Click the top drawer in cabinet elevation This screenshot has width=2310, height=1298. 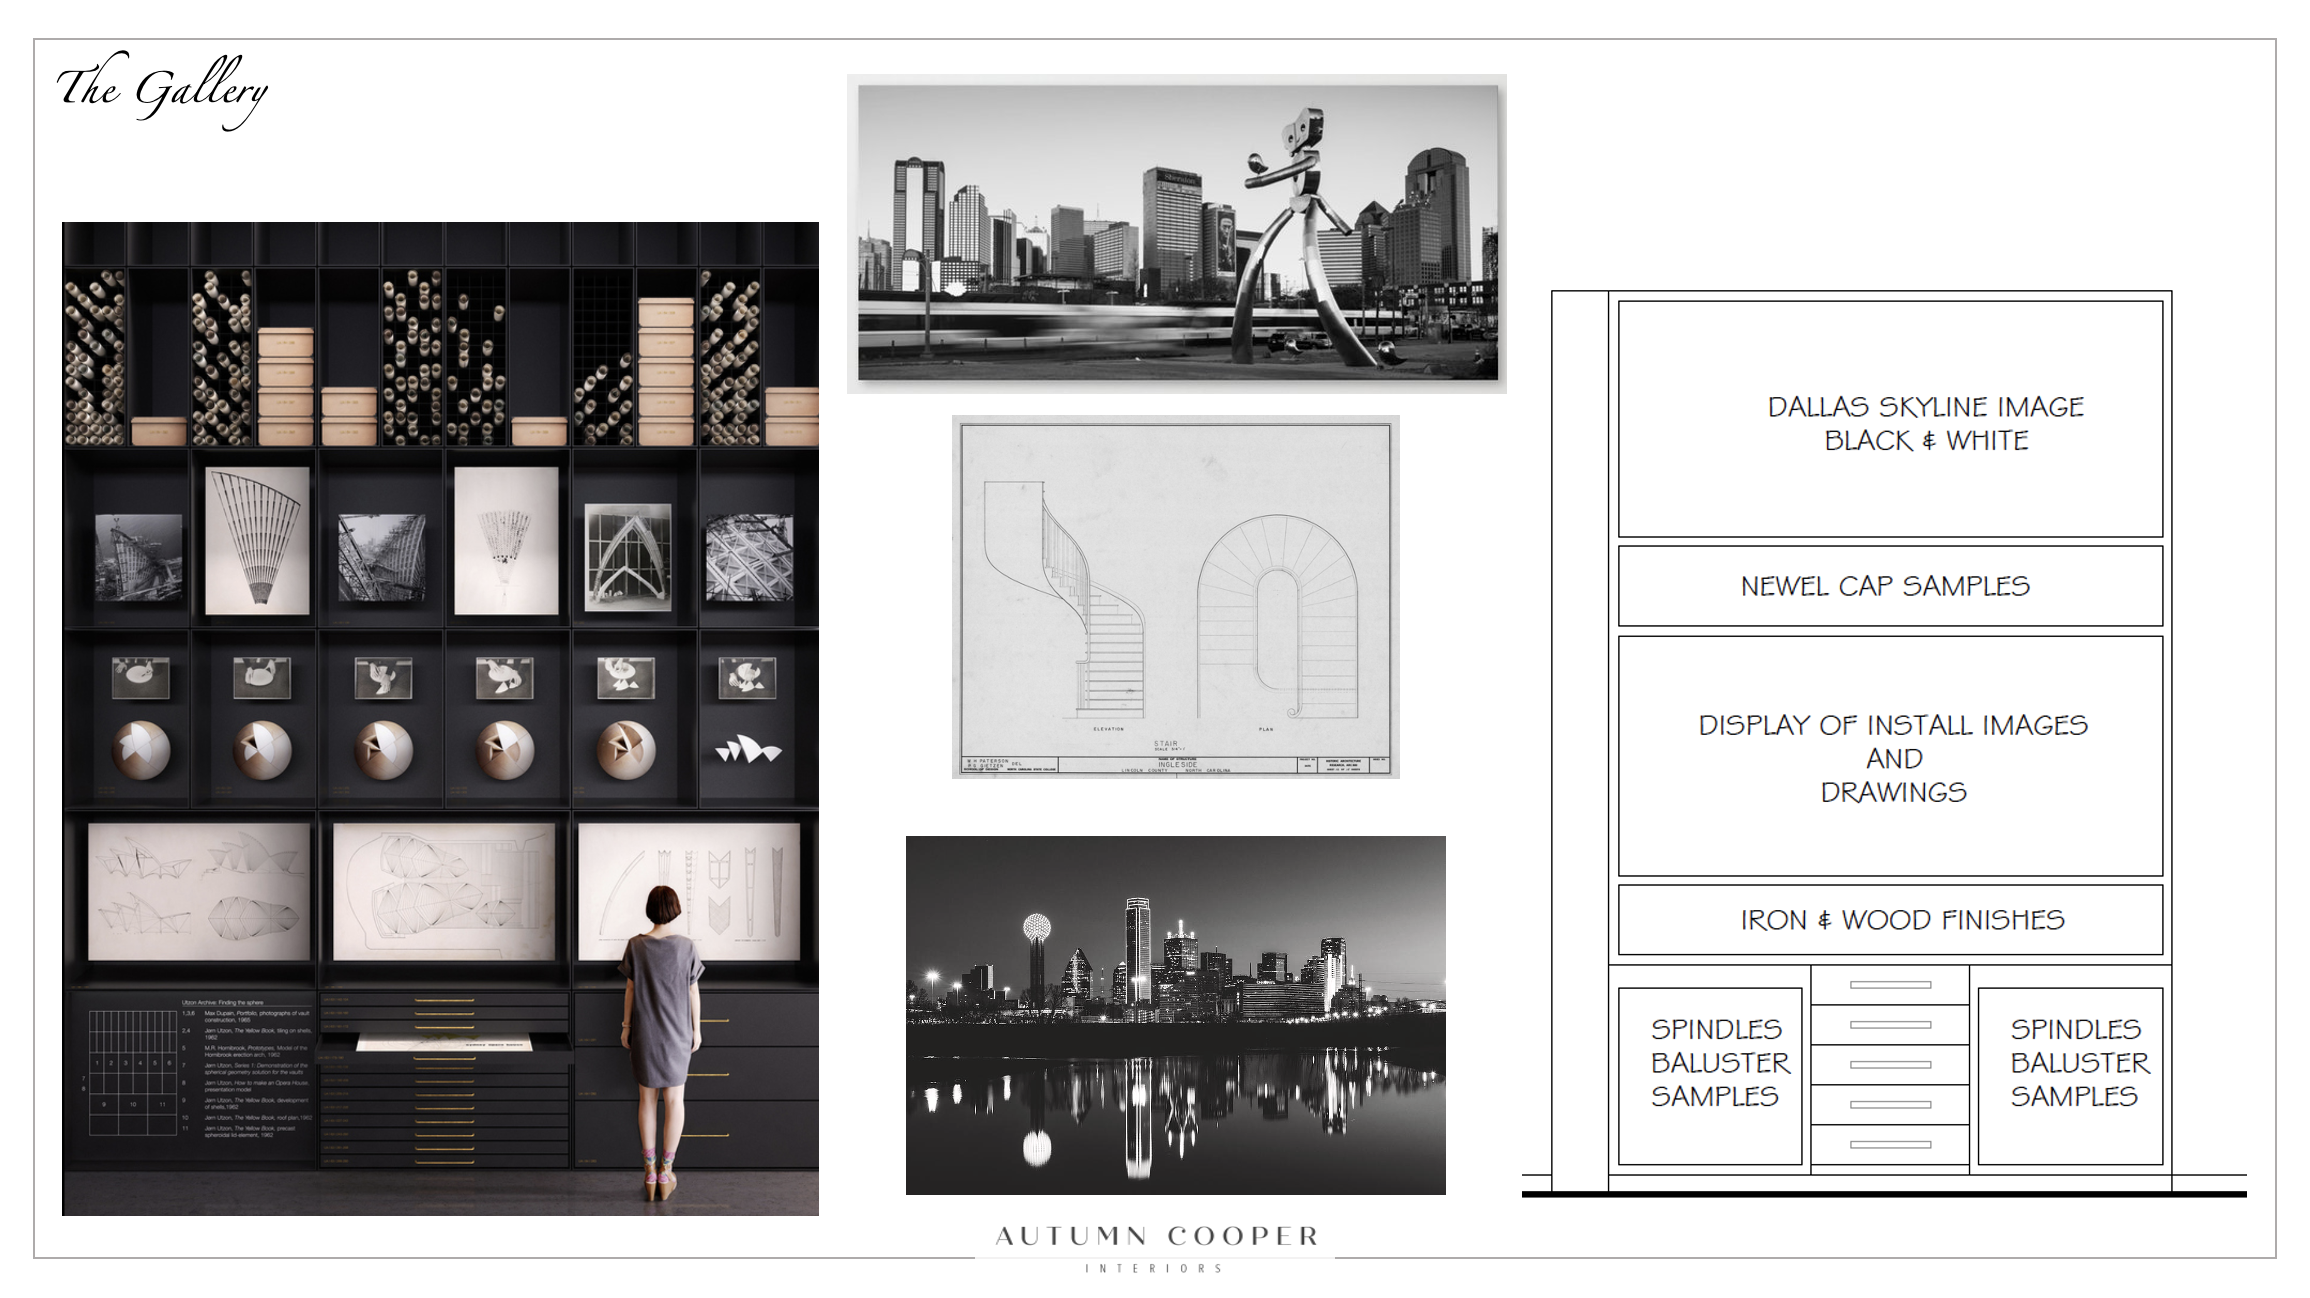[x=1890, y=985]
